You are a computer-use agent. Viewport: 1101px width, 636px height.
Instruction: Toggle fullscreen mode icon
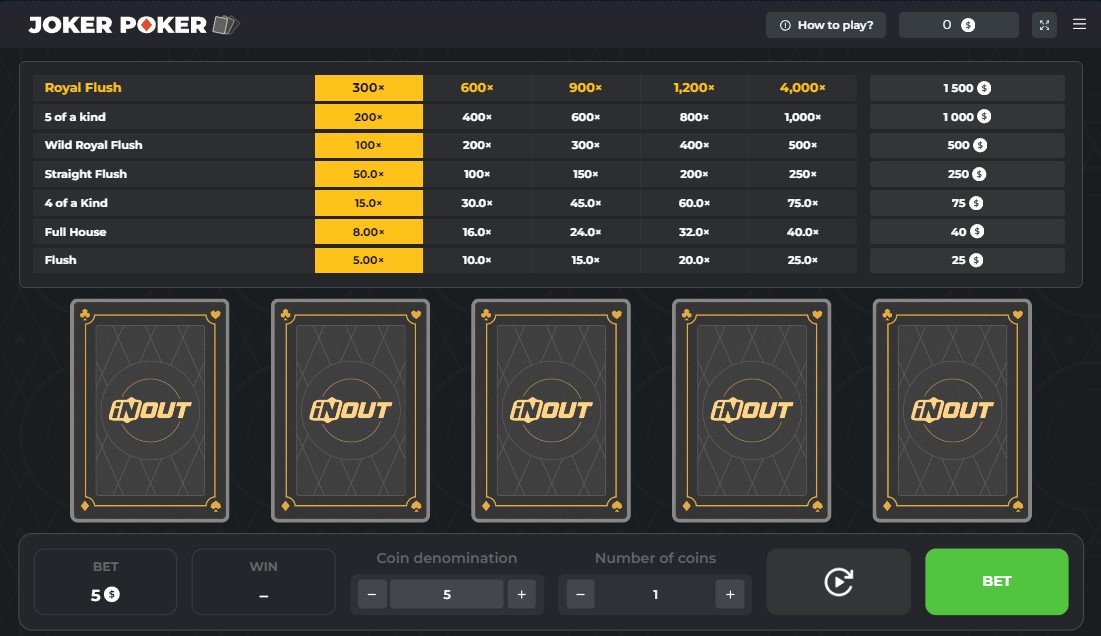[x=1044, y=25]
